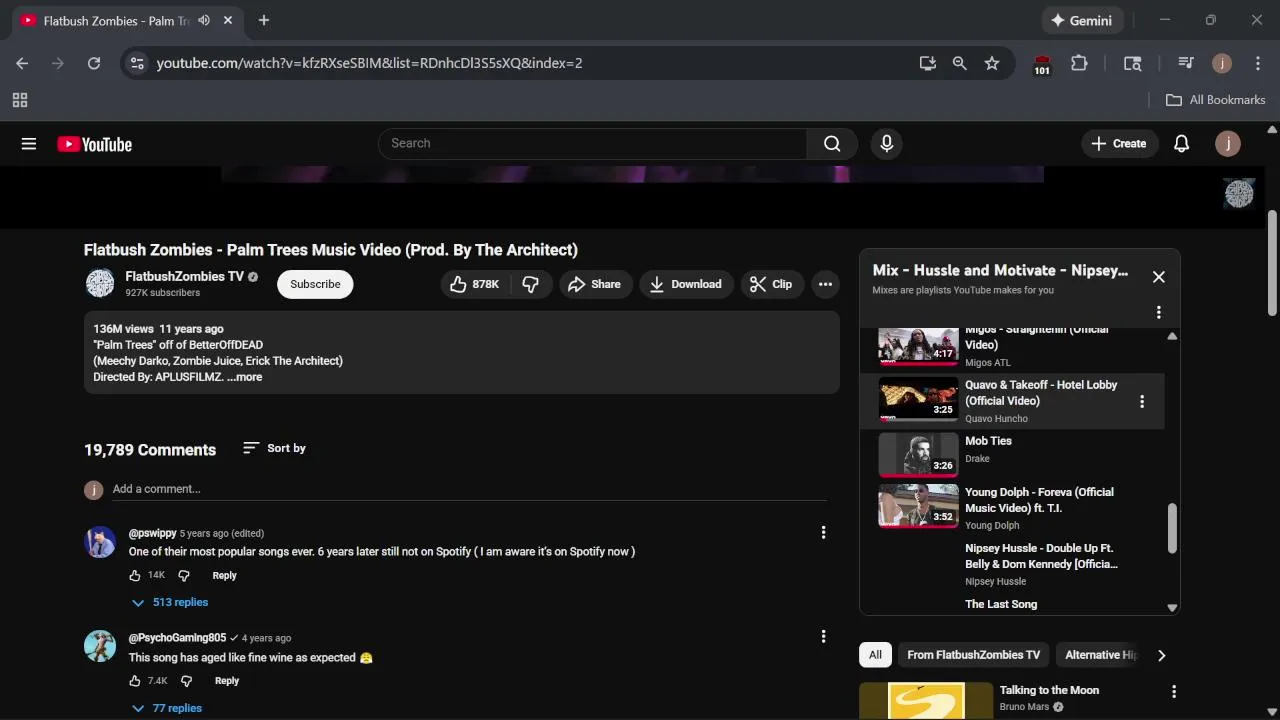Subscribe to FlatbushZombies TV
1280x720 pixels.
(315, 284)
